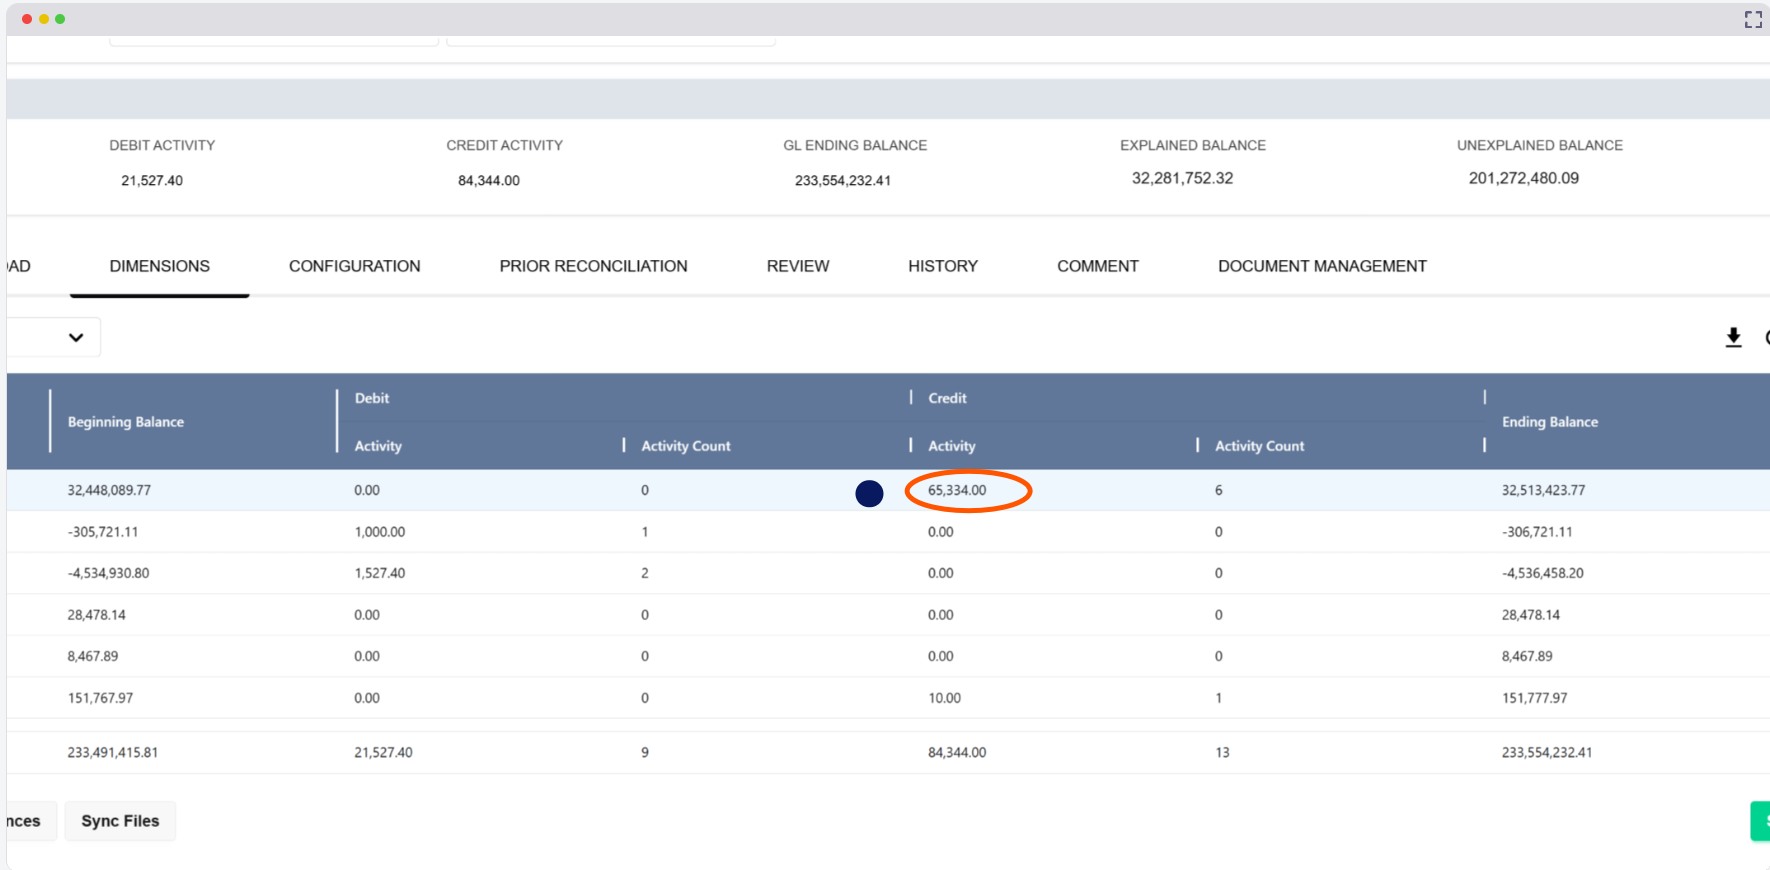Open the dropdown chevron above the table
1770x870 pixels.
click(76, 338)
